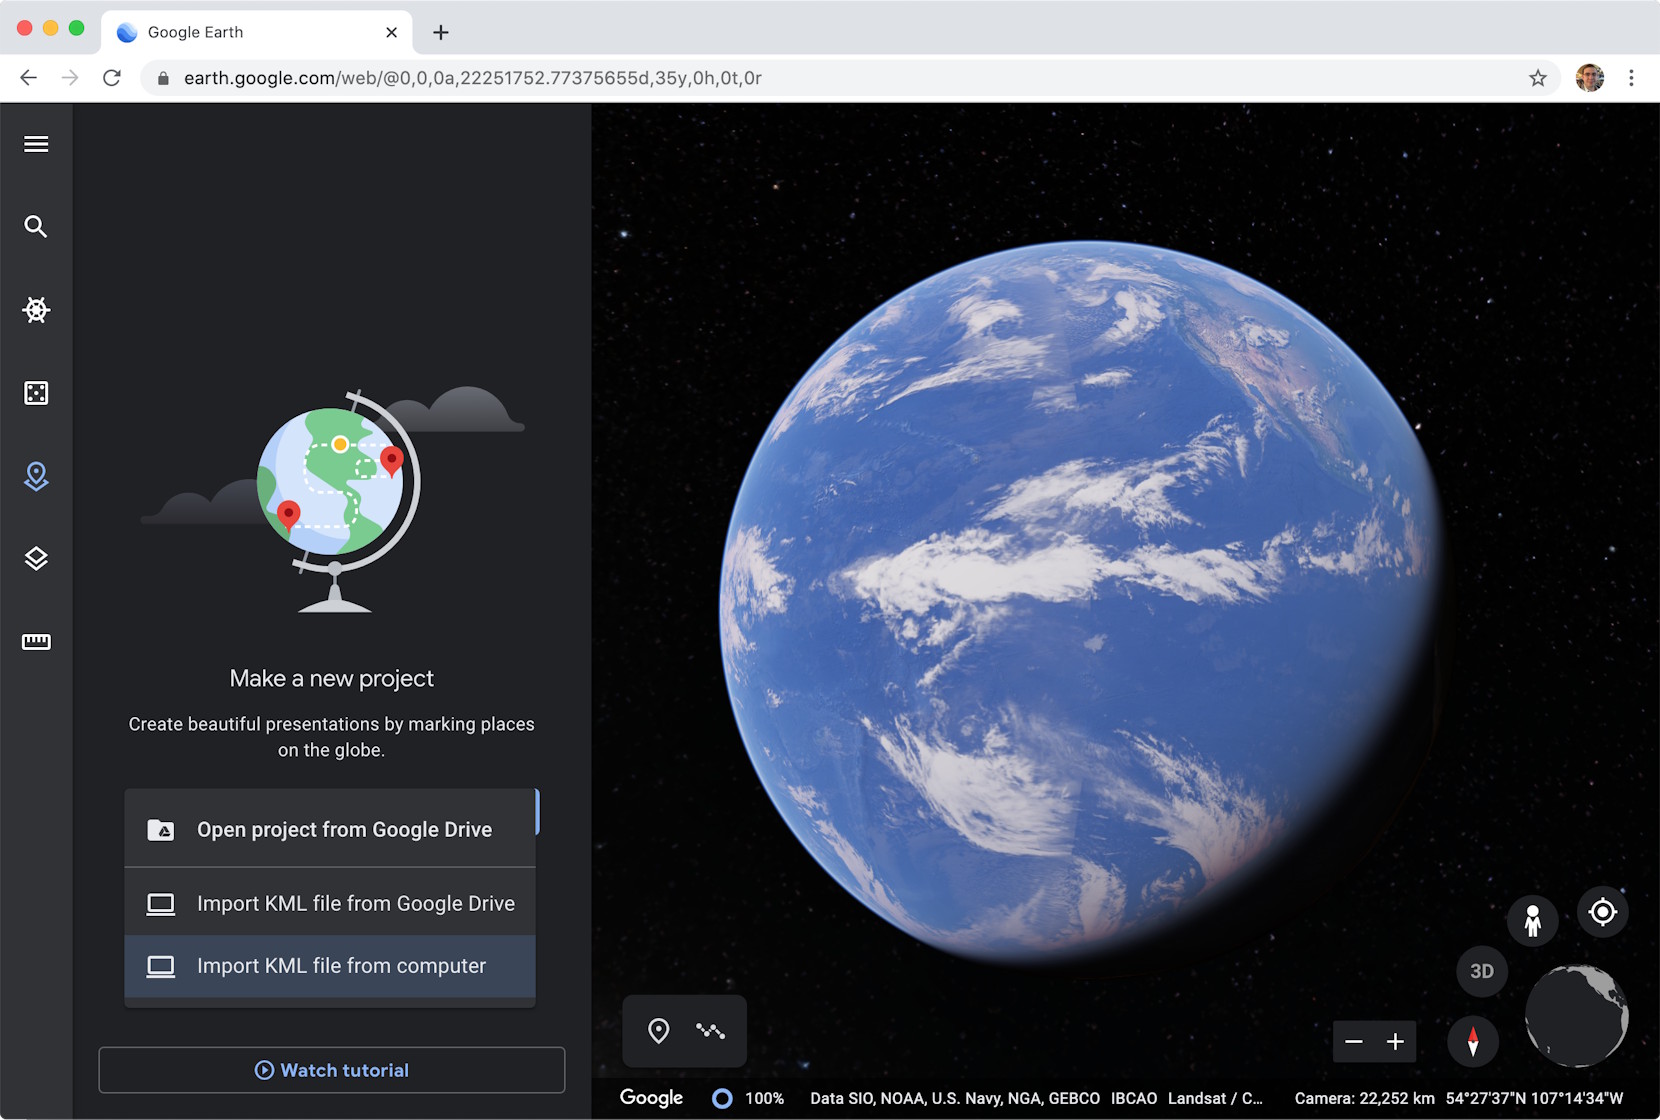This screenshot has height=1120, width=1660.
Task: Open Chrome three-dot menu
Action: pyautogui.click(x=1631, y=78)
